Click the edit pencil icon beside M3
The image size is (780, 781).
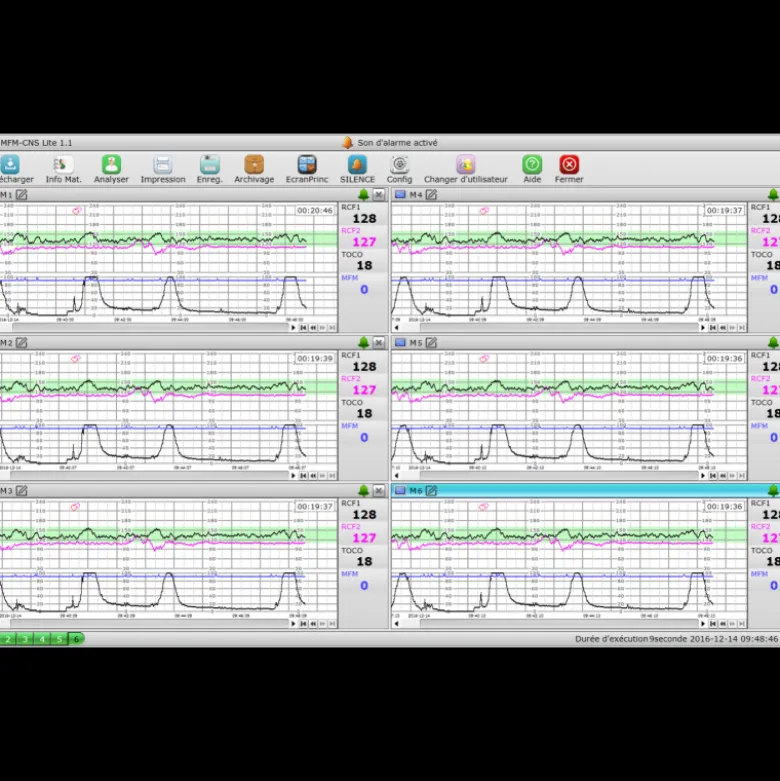point(21,491)
